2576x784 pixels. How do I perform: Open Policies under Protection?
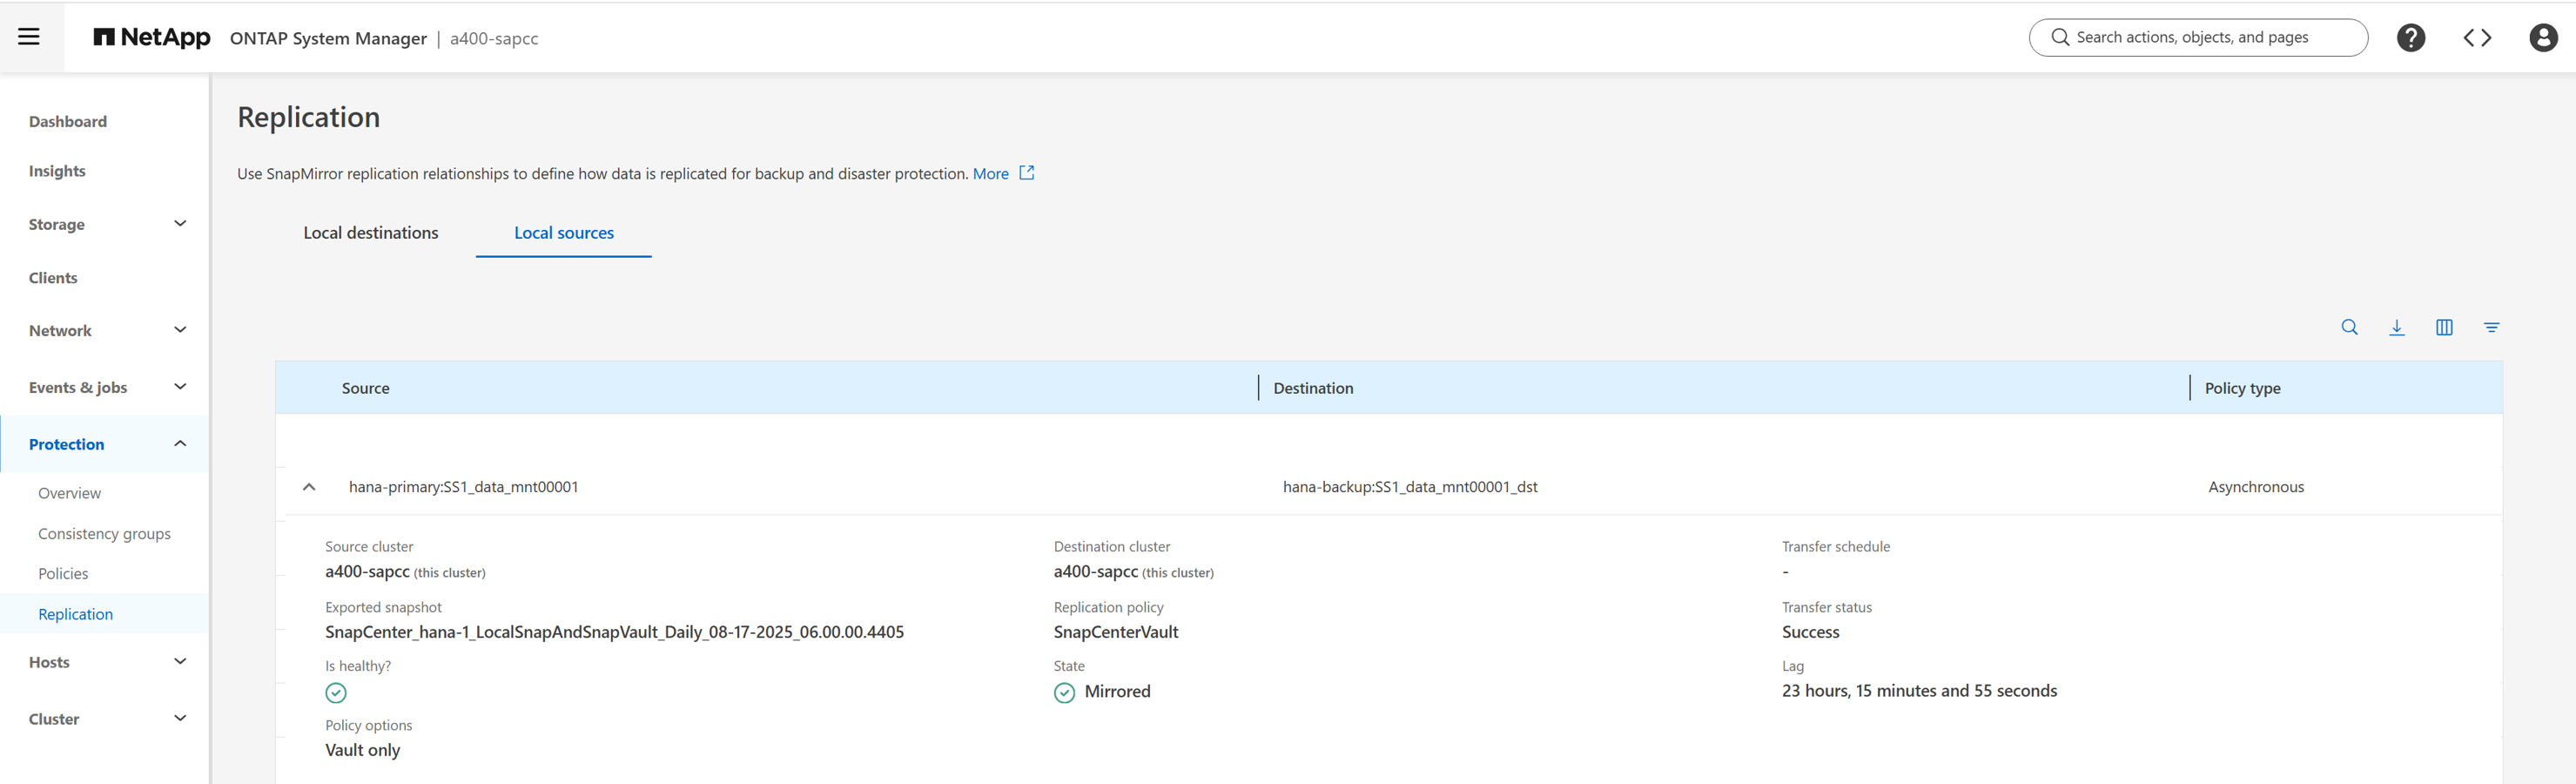[63, 574]
